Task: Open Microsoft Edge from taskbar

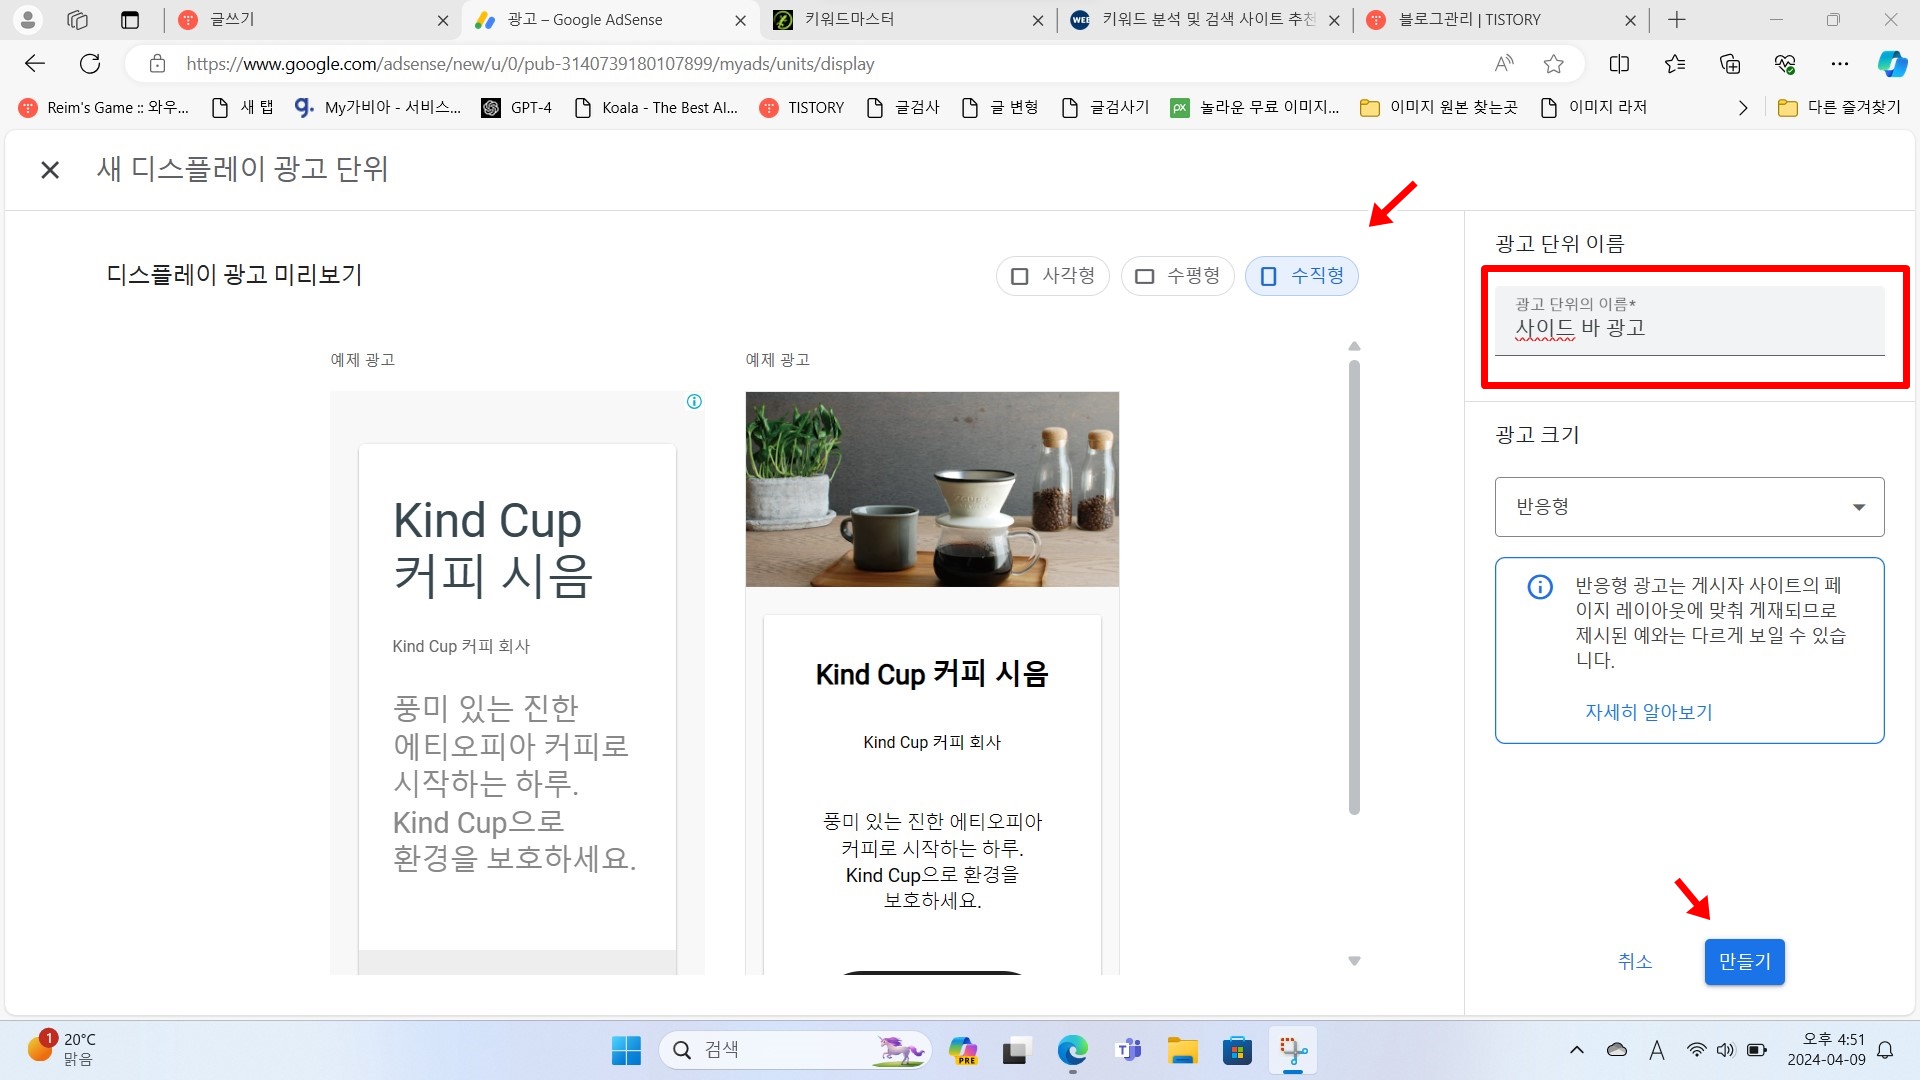Action: (1072, 1051)
